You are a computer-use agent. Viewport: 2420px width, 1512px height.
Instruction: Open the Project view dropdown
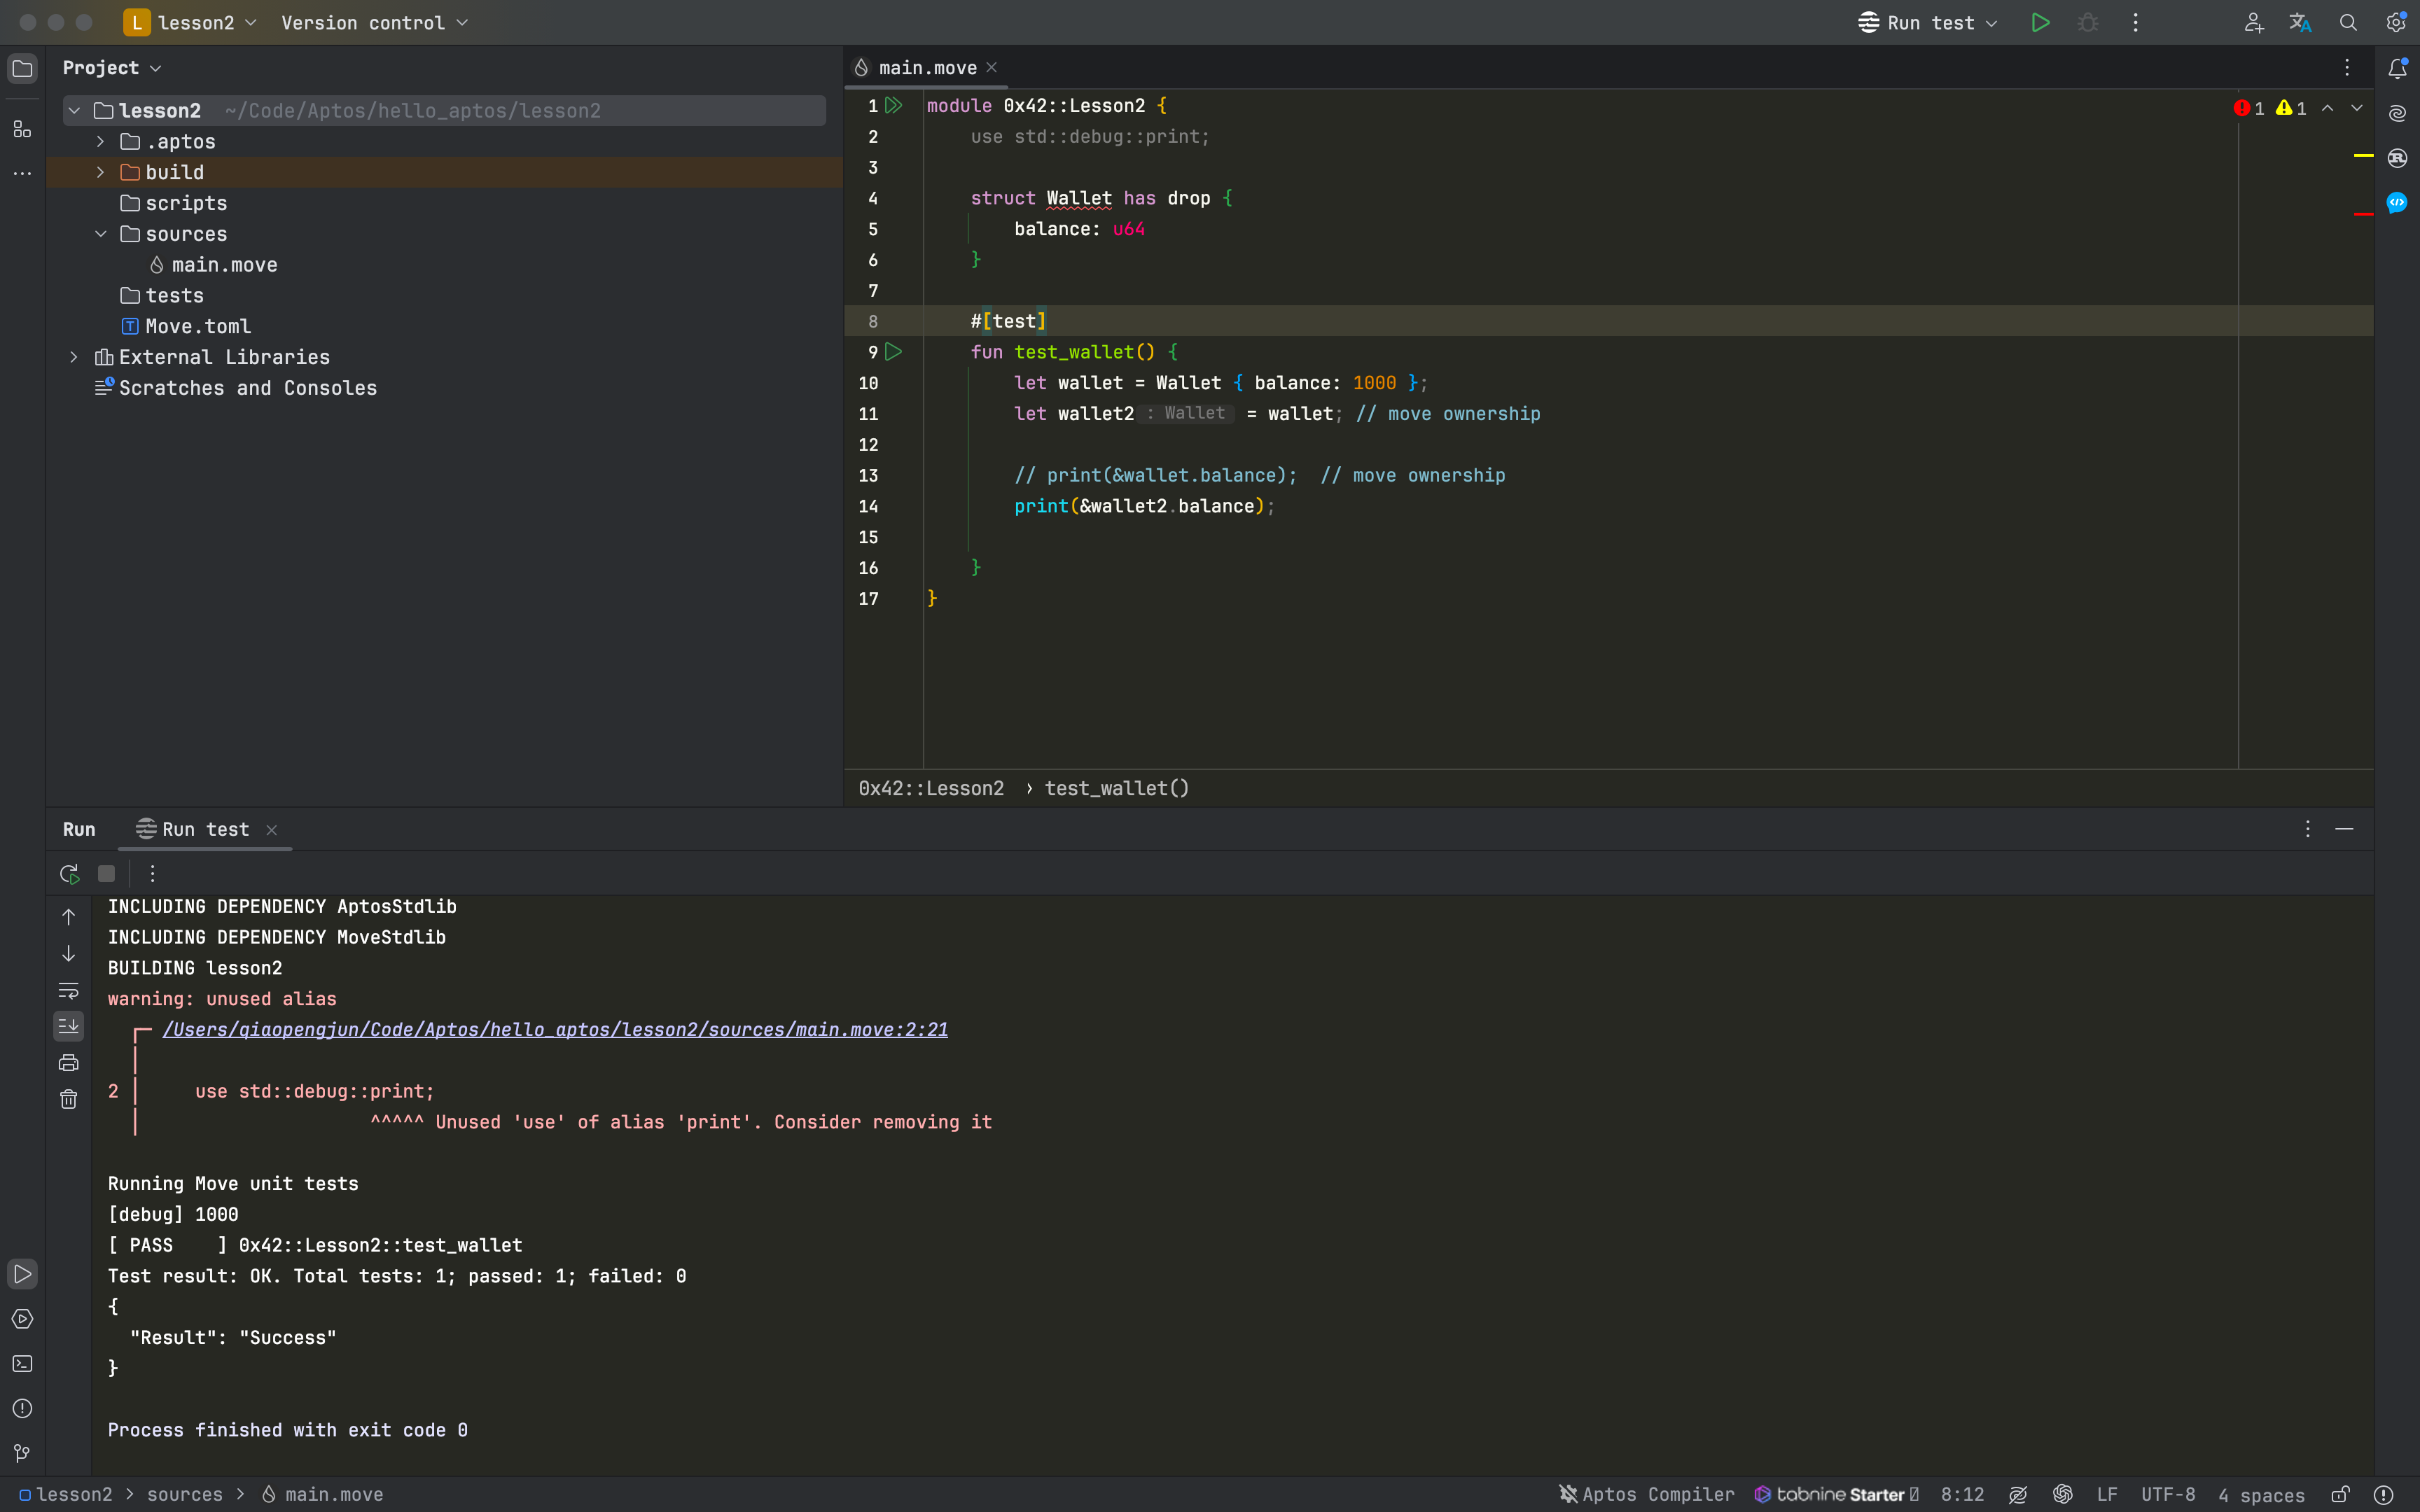coord(112,68)
